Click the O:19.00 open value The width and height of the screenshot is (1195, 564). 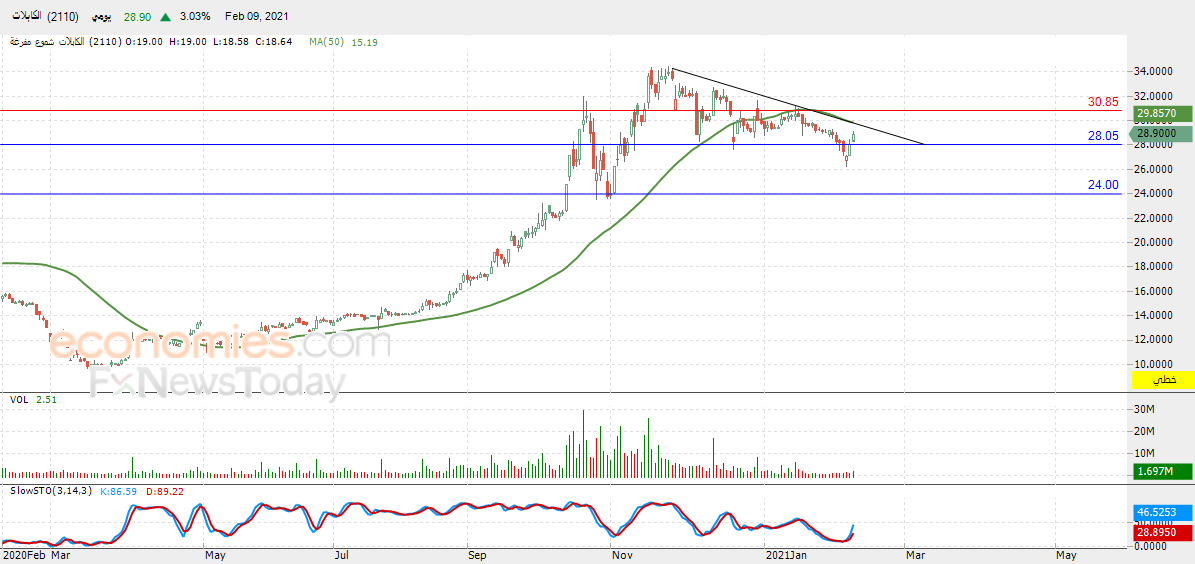coord(143,43)
